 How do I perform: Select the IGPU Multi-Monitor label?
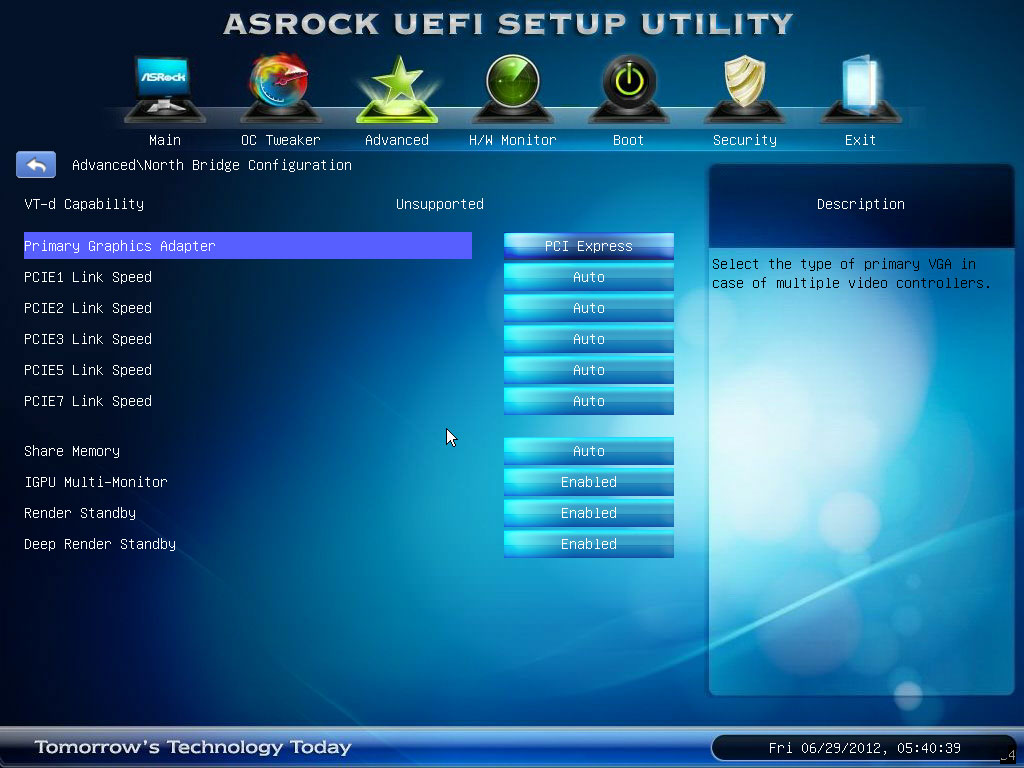[96, 482]
